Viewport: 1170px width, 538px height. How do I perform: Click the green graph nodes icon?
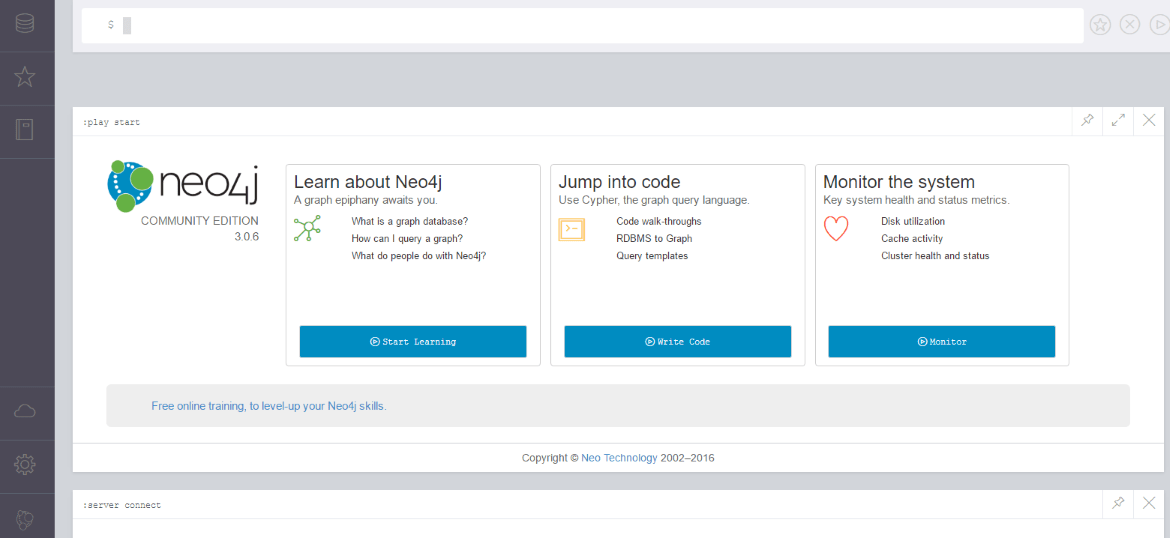pyautogui.click(x=307, y=228)
